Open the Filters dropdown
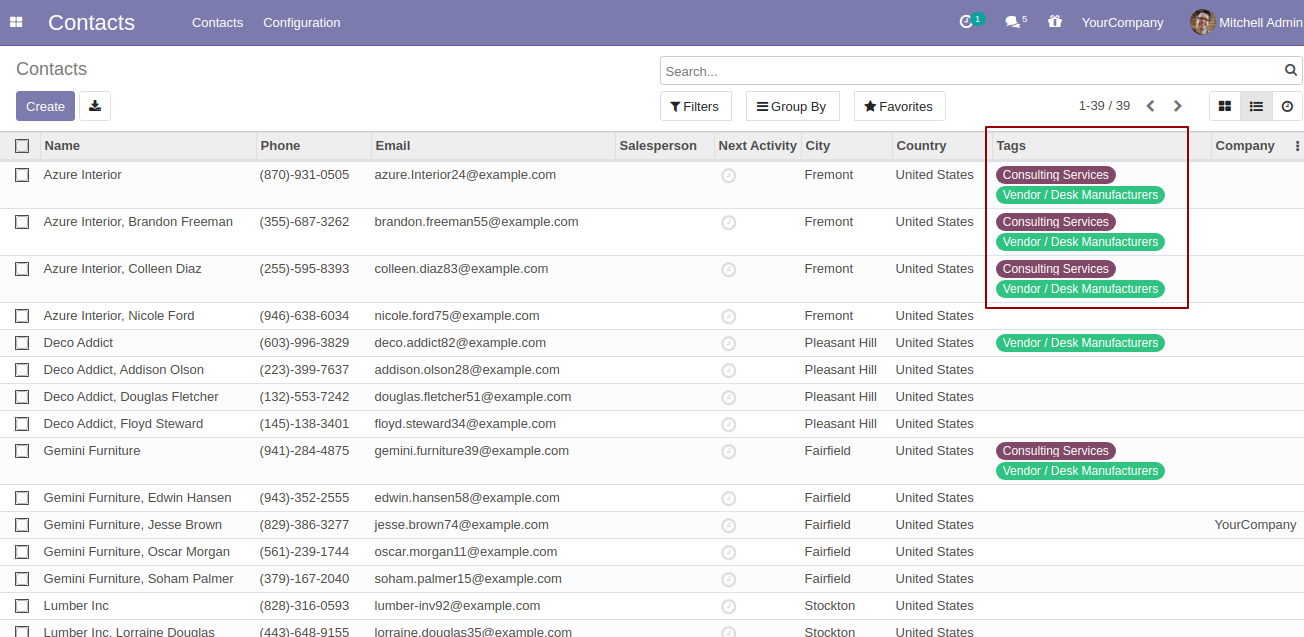 point(695,106)
